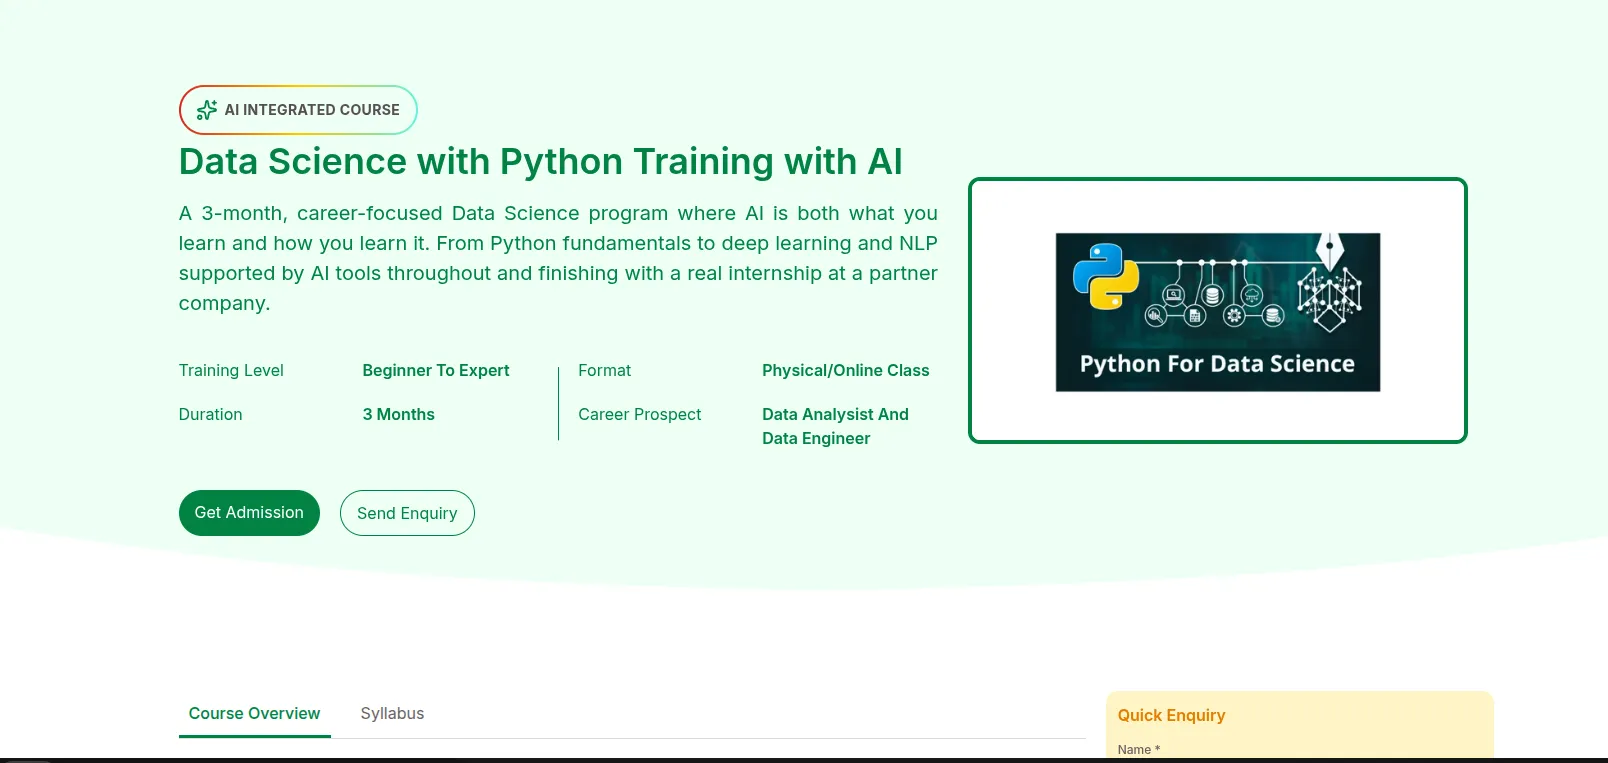Switch to Course Overview tab
This screenshot has width=1608, height=763.
pyautogui.click(x=255, y=714)
